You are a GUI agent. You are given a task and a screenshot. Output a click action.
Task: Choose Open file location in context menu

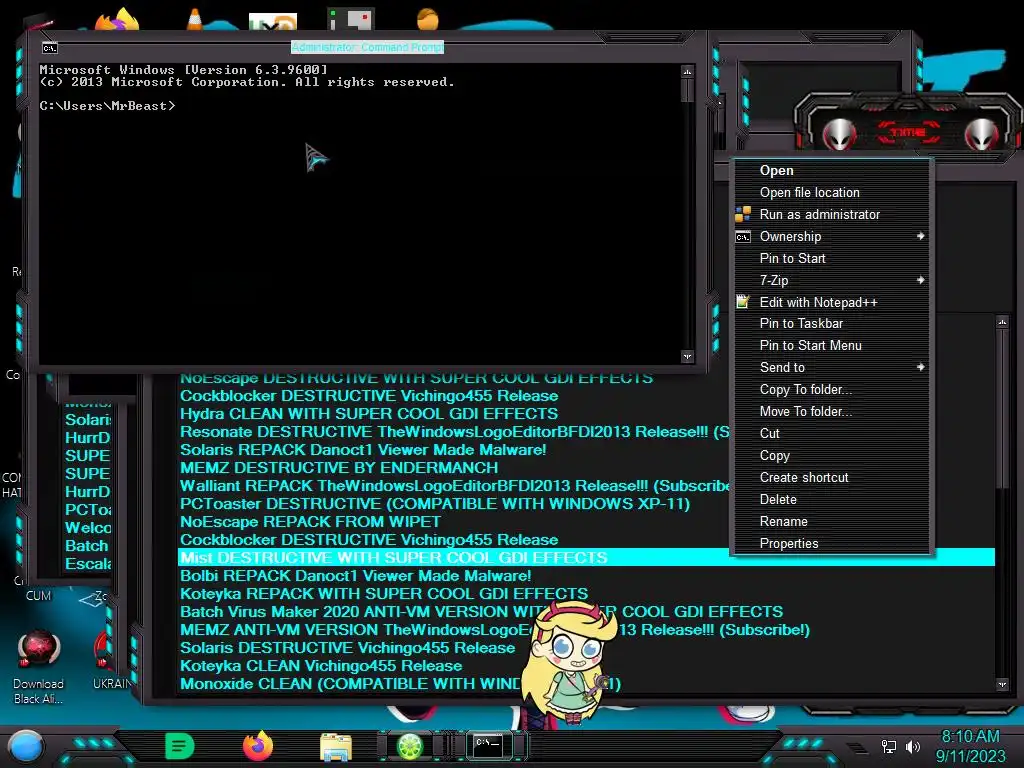831,193
